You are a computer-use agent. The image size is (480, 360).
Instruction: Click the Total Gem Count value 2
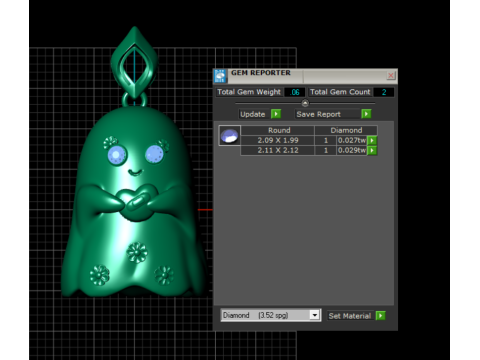[x=384, y=92]
